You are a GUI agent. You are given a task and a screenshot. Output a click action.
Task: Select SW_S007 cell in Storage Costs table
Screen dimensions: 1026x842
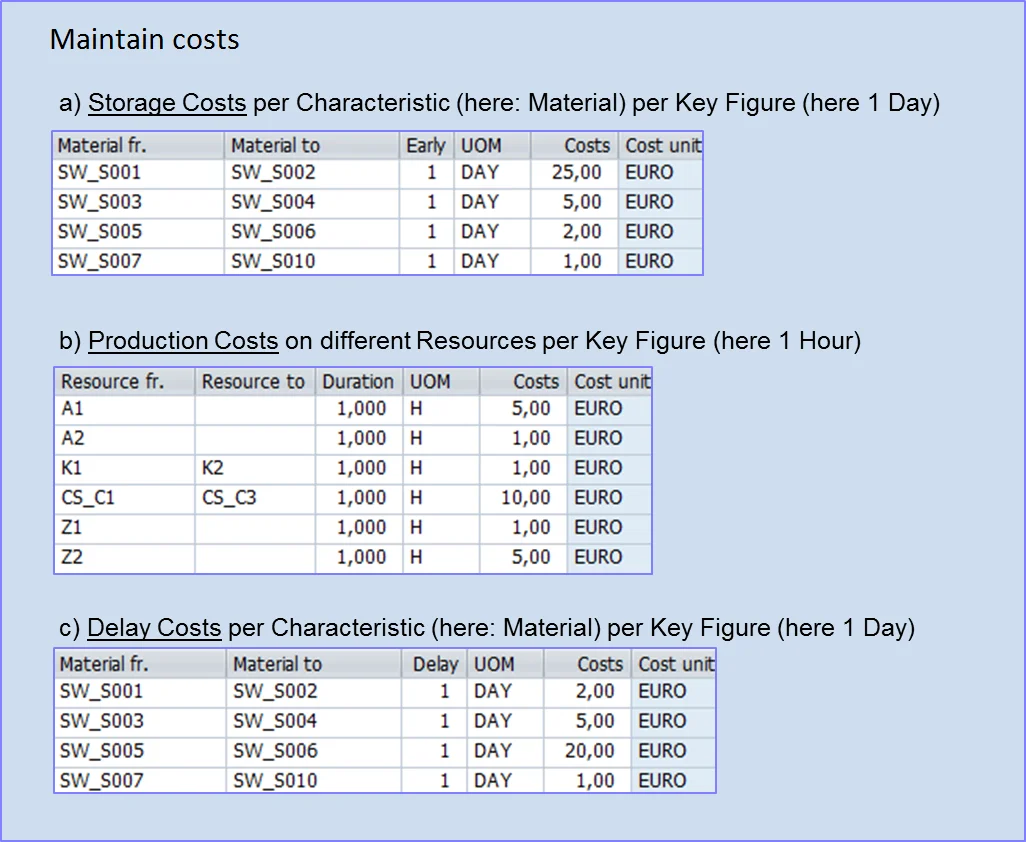tap(138, 261)
